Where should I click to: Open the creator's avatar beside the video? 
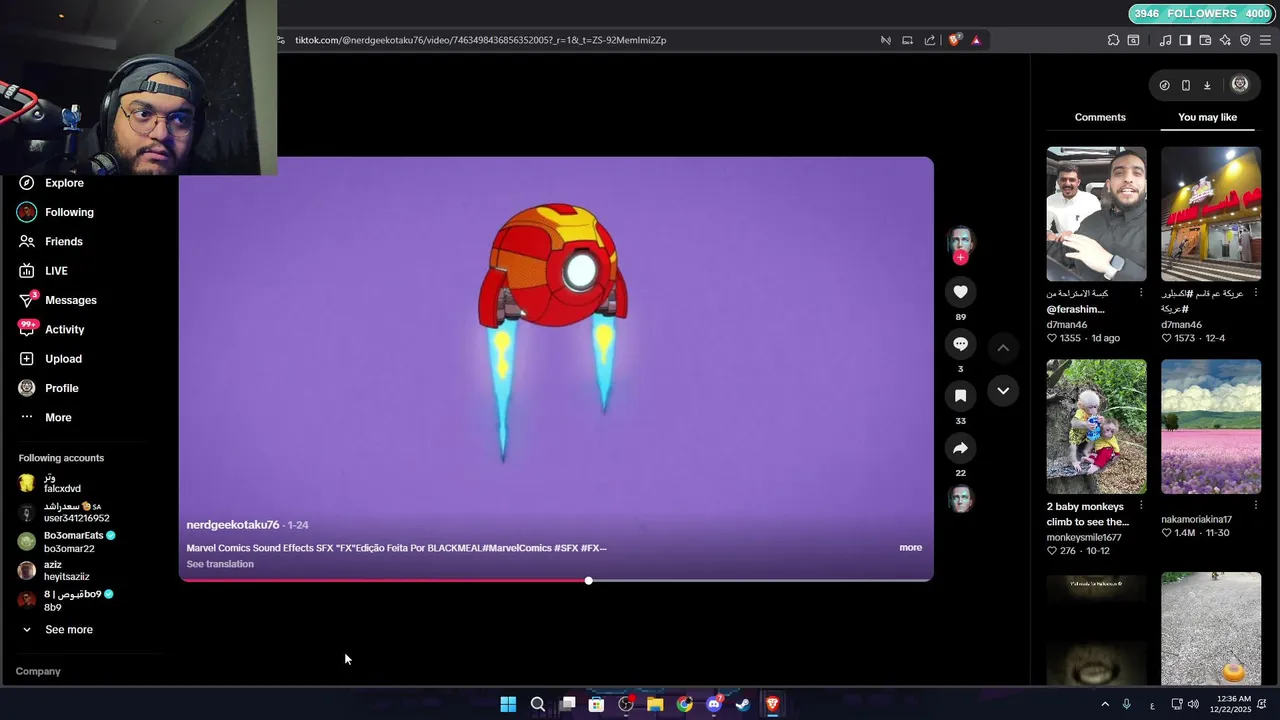click(x=960, y=240)
